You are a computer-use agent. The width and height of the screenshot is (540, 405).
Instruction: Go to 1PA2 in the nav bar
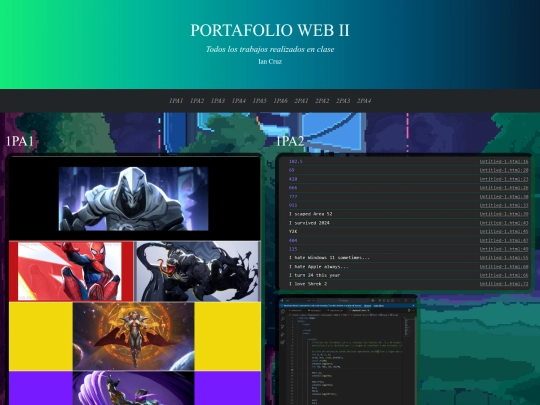pos(197,101)
